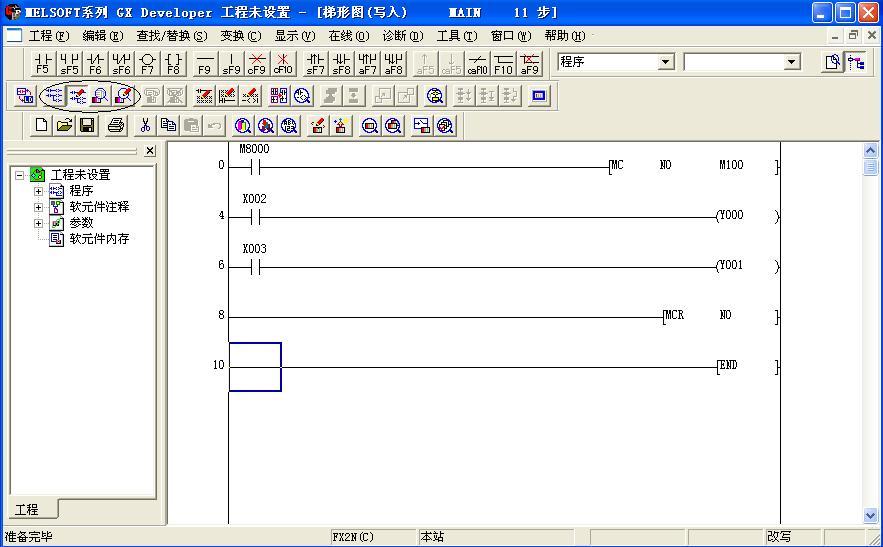883x547 pixels.
Task: Collapse the 工程未设置 root node
Action: [x=19, y=175]
